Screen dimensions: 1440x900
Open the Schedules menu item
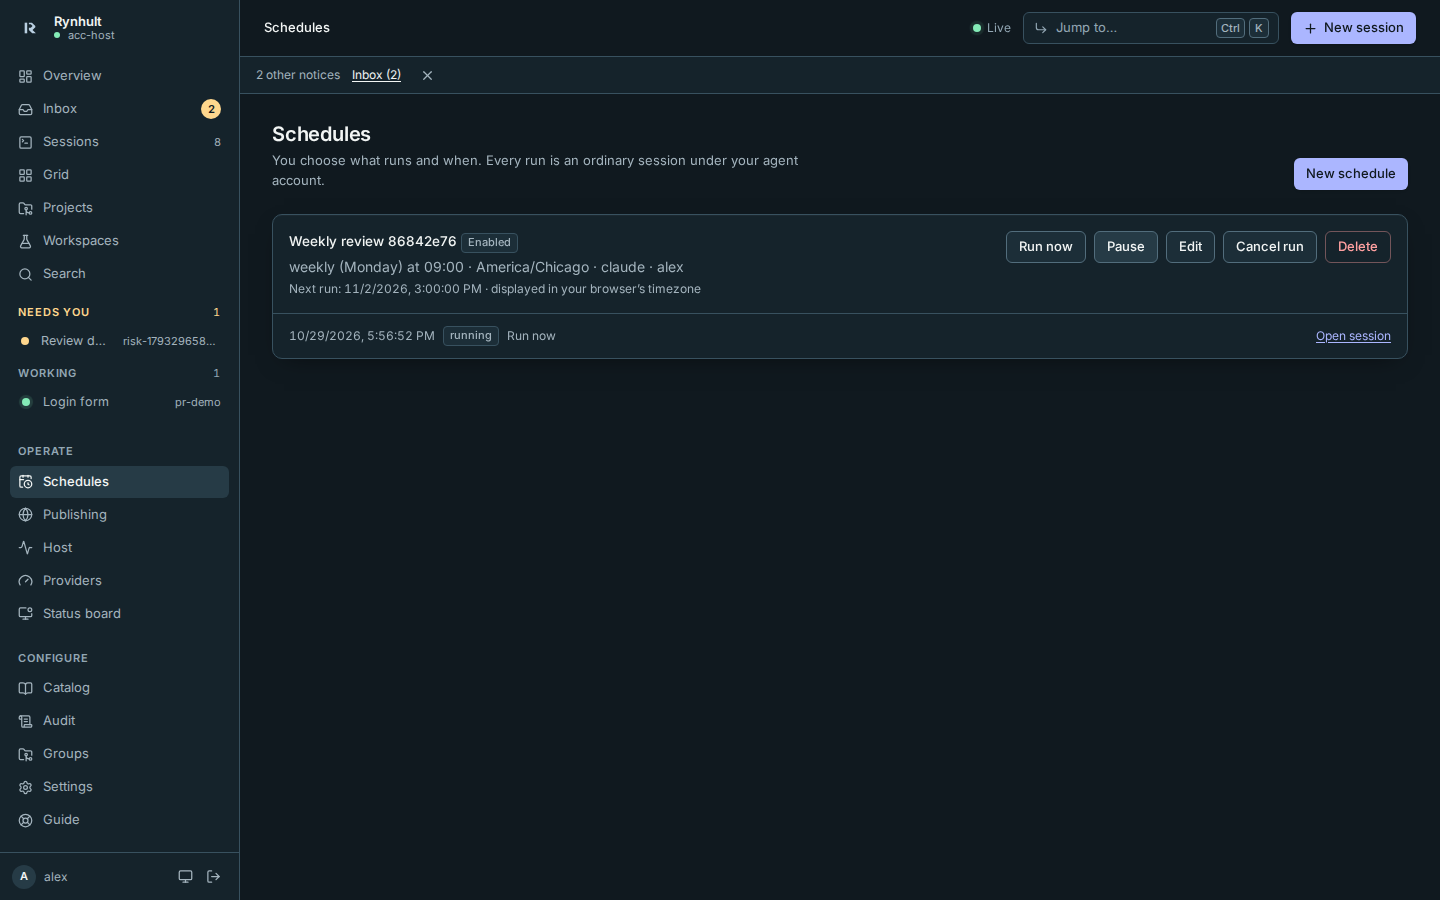[x=119, y=482]
